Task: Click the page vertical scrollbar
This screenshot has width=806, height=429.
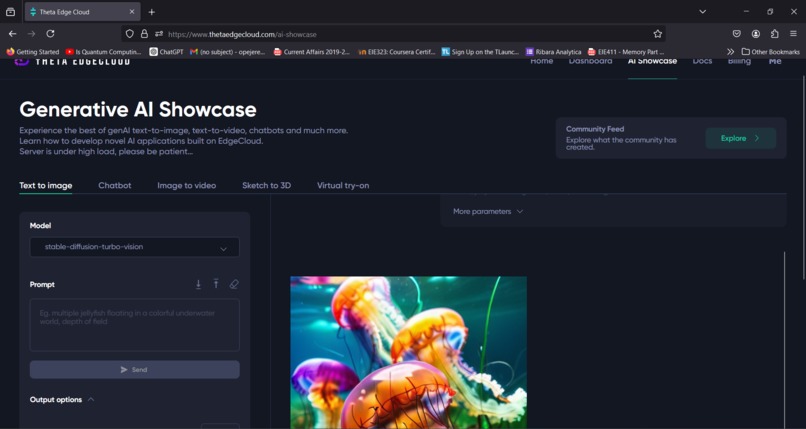Action: [x=803, y=177]
